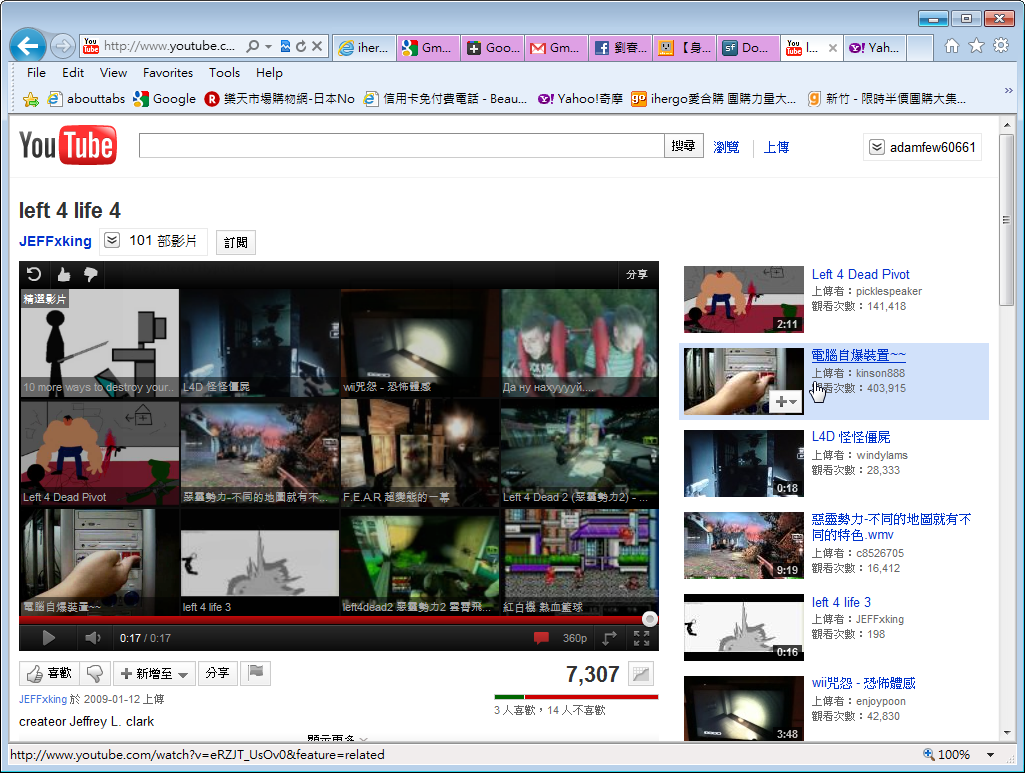Open the browser Tools gear icon

tap(1001, 46)
